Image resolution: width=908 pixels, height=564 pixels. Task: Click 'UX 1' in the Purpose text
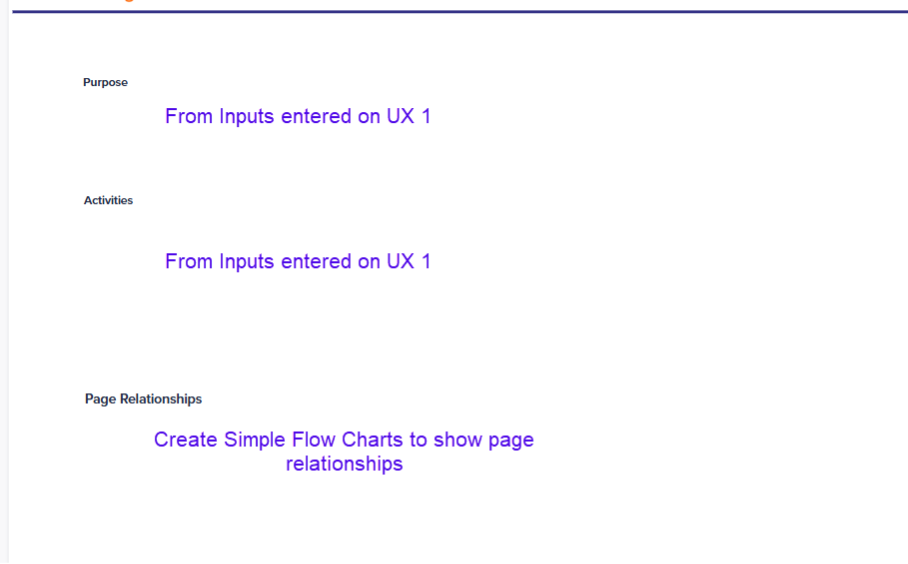[409, 116]
